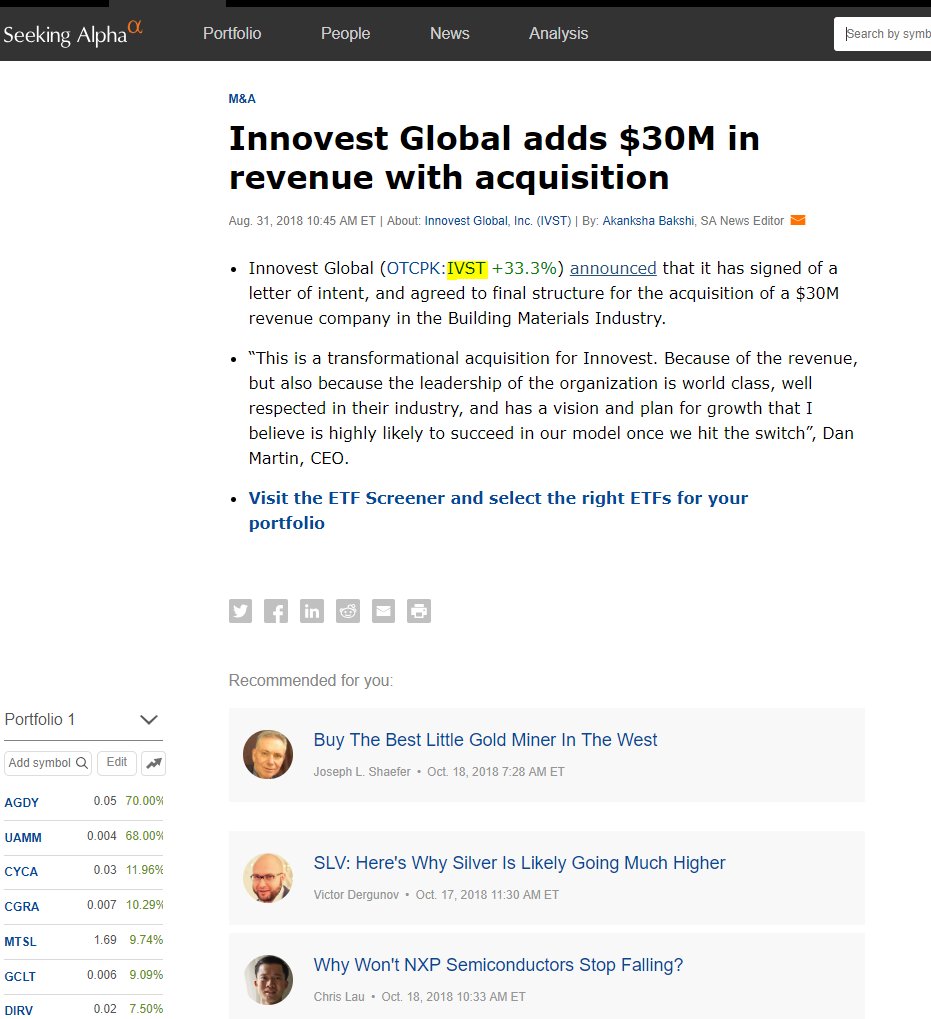This screenshot has width=931, height=1019.
Task: Click the OTCPK:IVST ticker link
Action: pos(436,268)
